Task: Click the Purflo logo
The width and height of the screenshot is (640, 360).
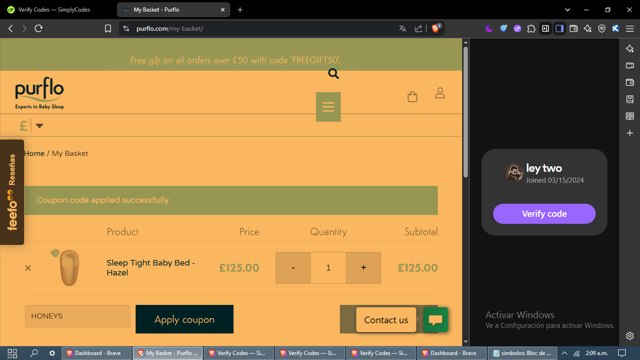Action: (40, 93)
